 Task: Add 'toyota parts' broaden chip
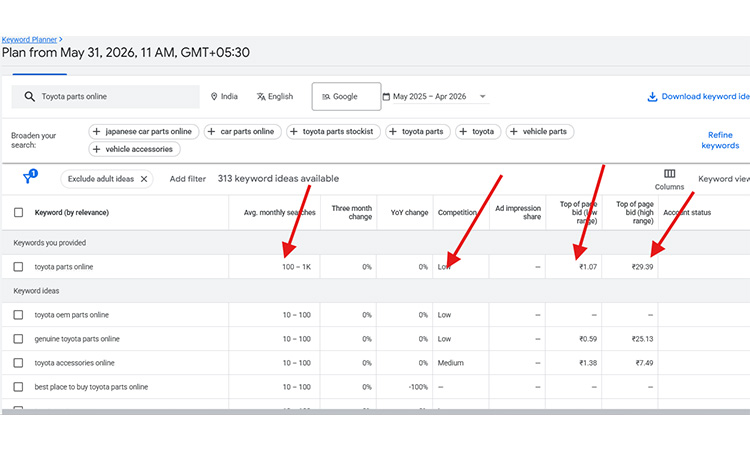tap(418, 132)
